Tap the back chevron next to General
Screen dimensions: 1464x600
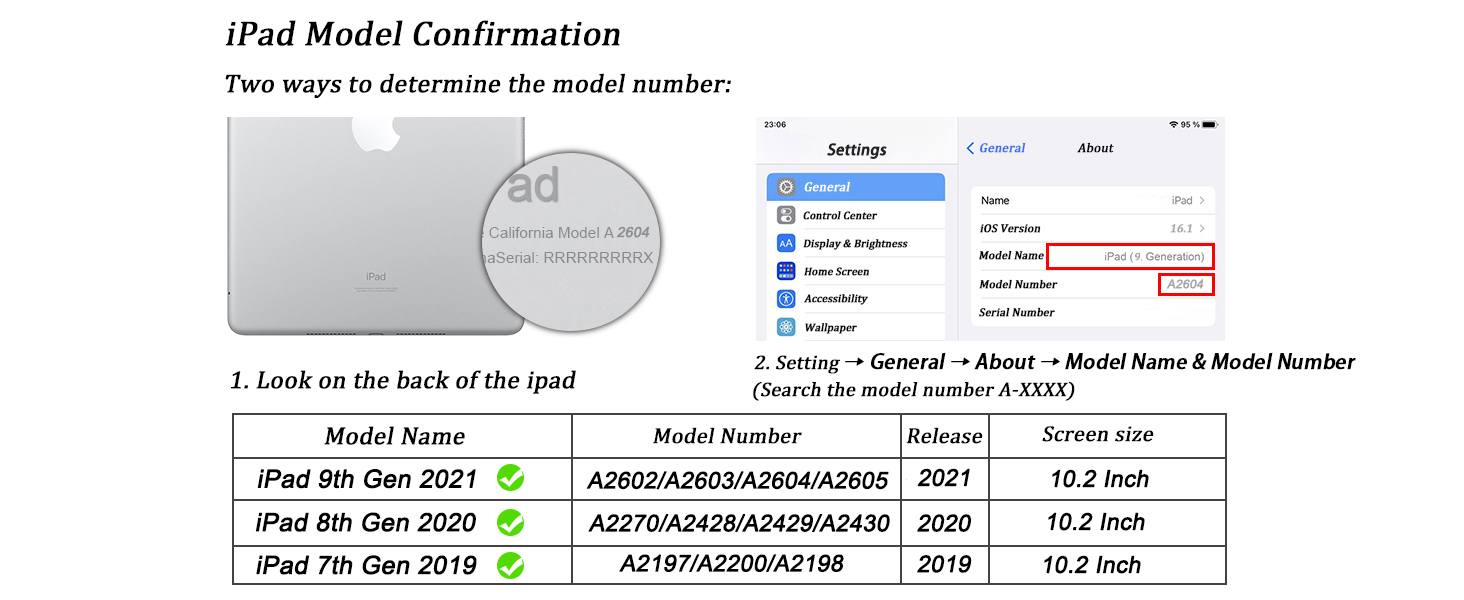pos(971,148)
